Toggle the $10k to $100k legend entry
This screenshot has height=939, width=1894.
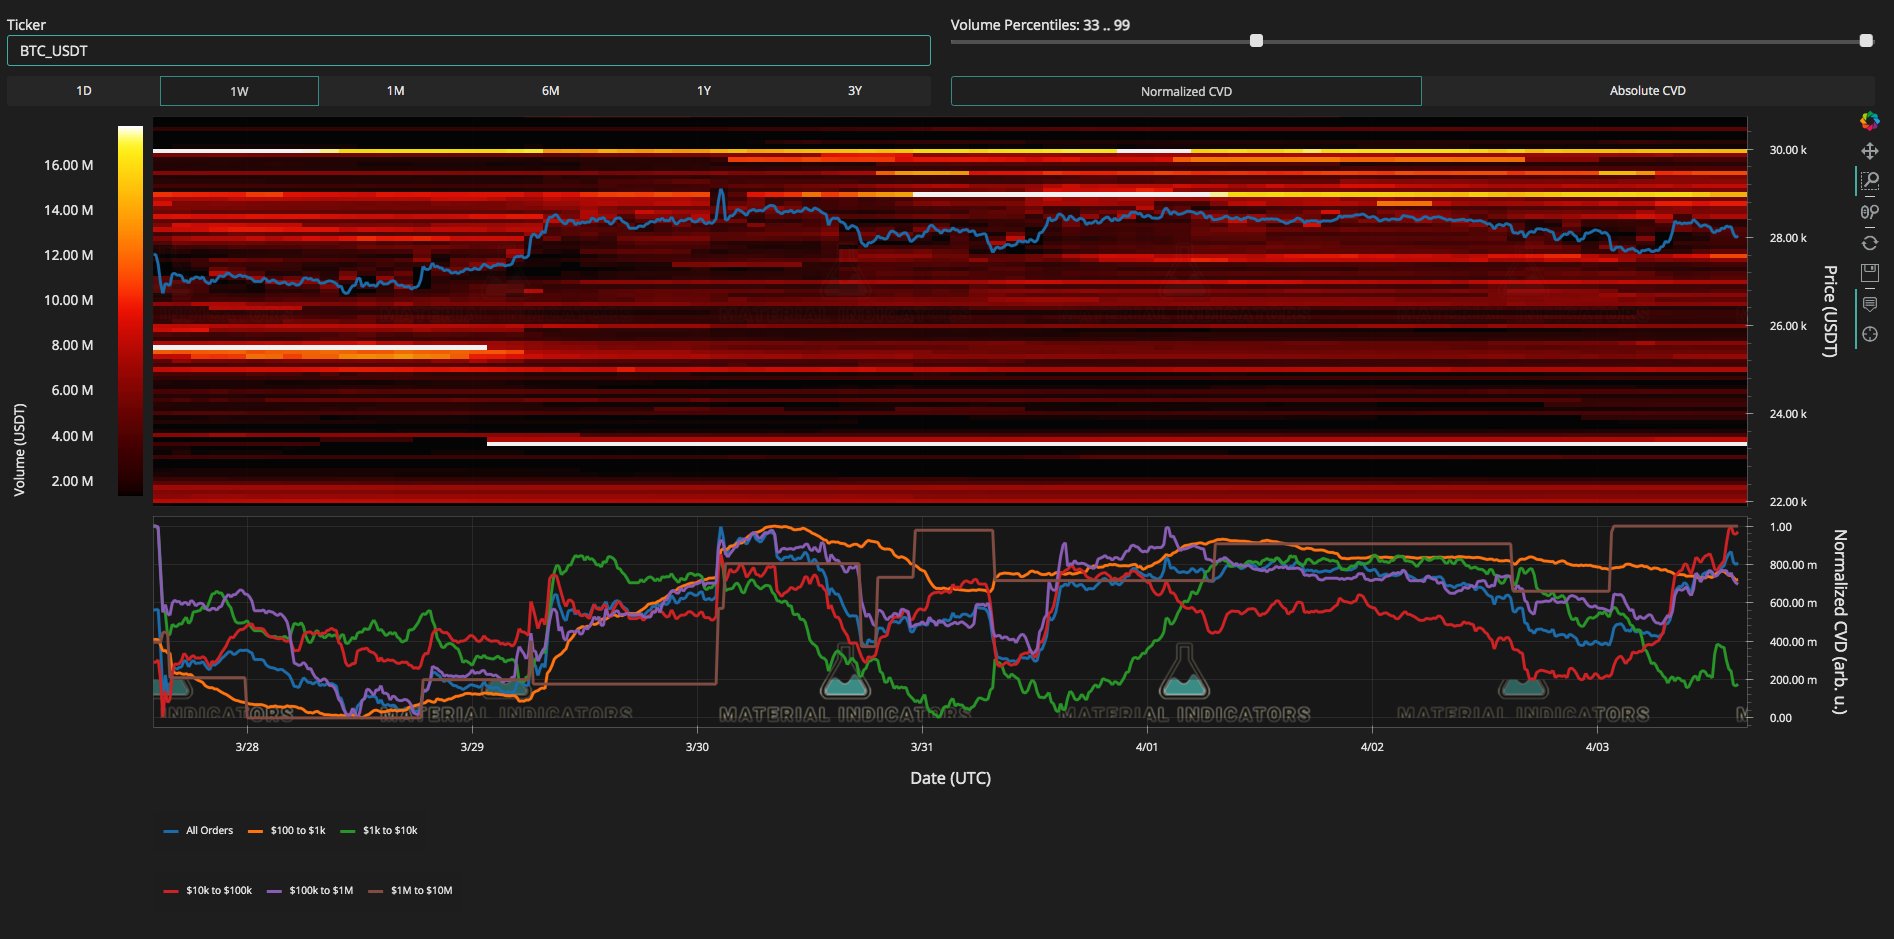tap(208, 891)
